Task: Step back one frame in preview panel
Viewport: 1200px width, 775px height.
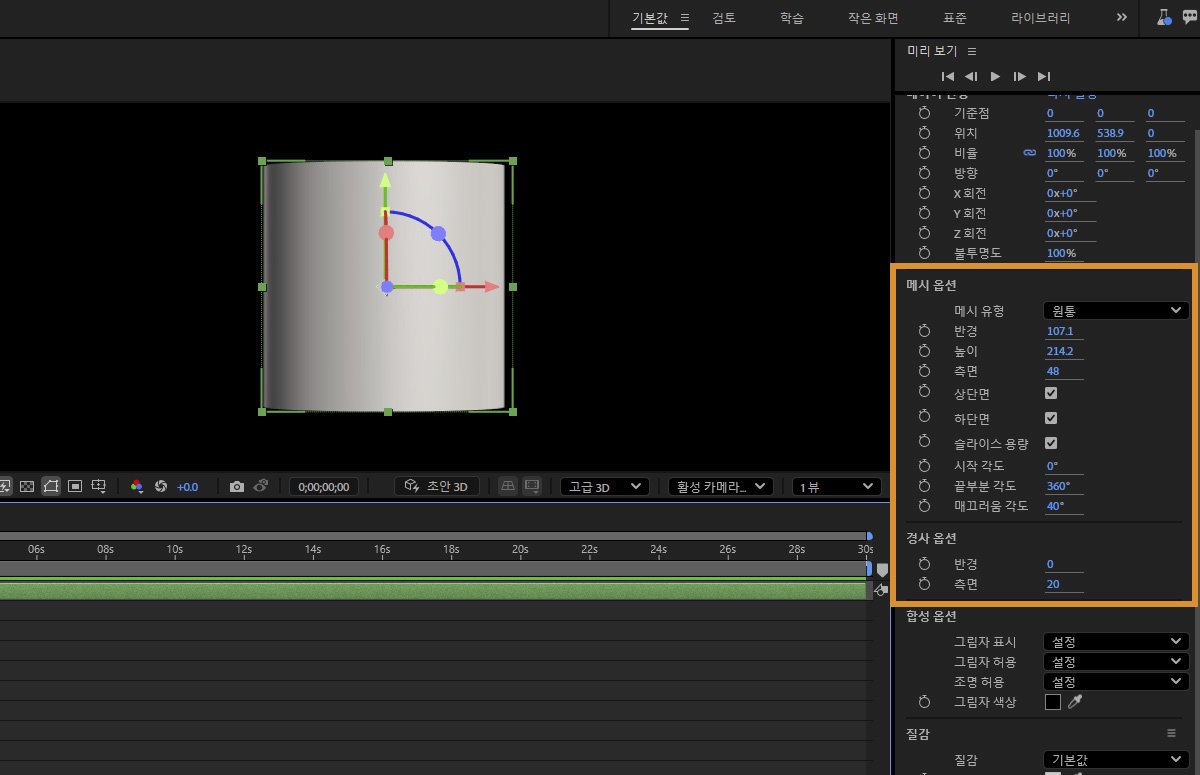Action: 971,76
